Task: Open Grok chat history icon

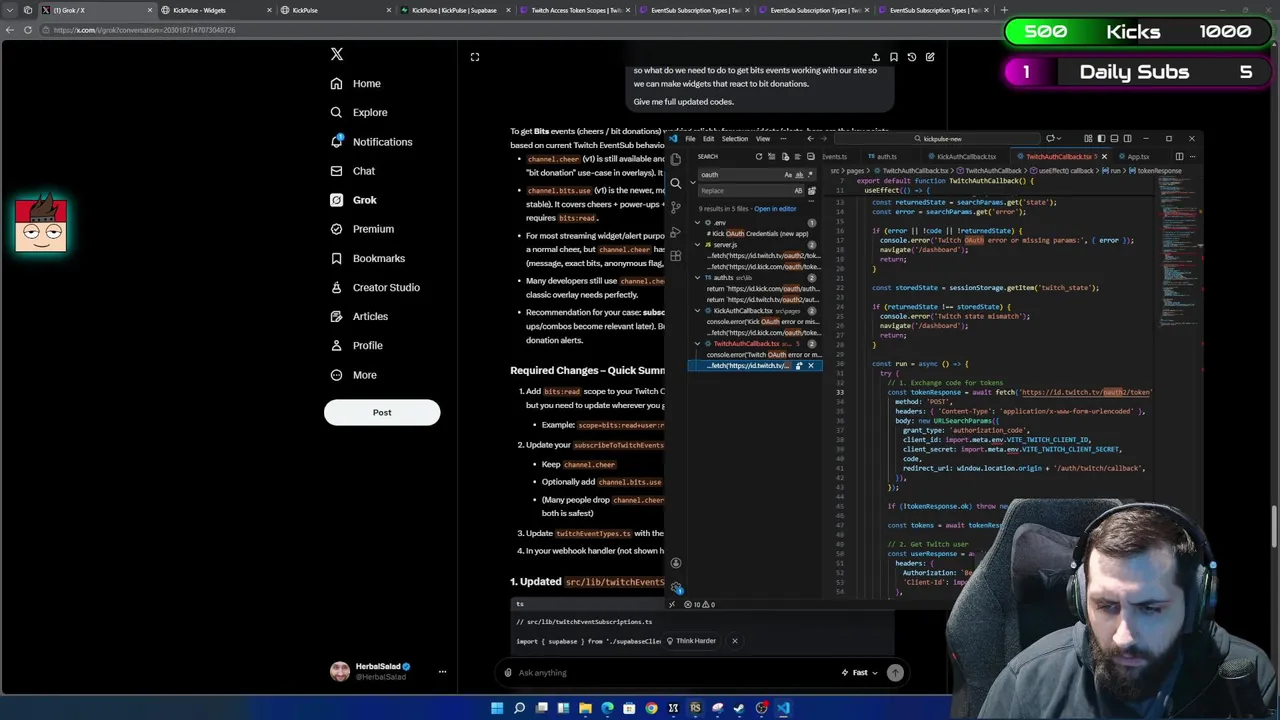Action: (911, 57)
